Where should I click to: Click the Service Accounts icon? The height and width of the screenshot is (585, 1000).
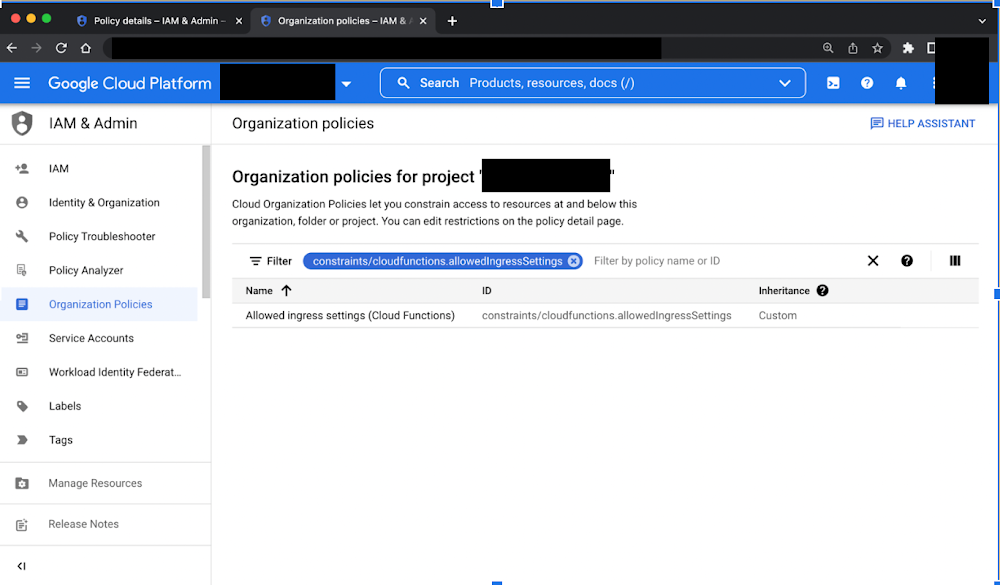[22, 338]
